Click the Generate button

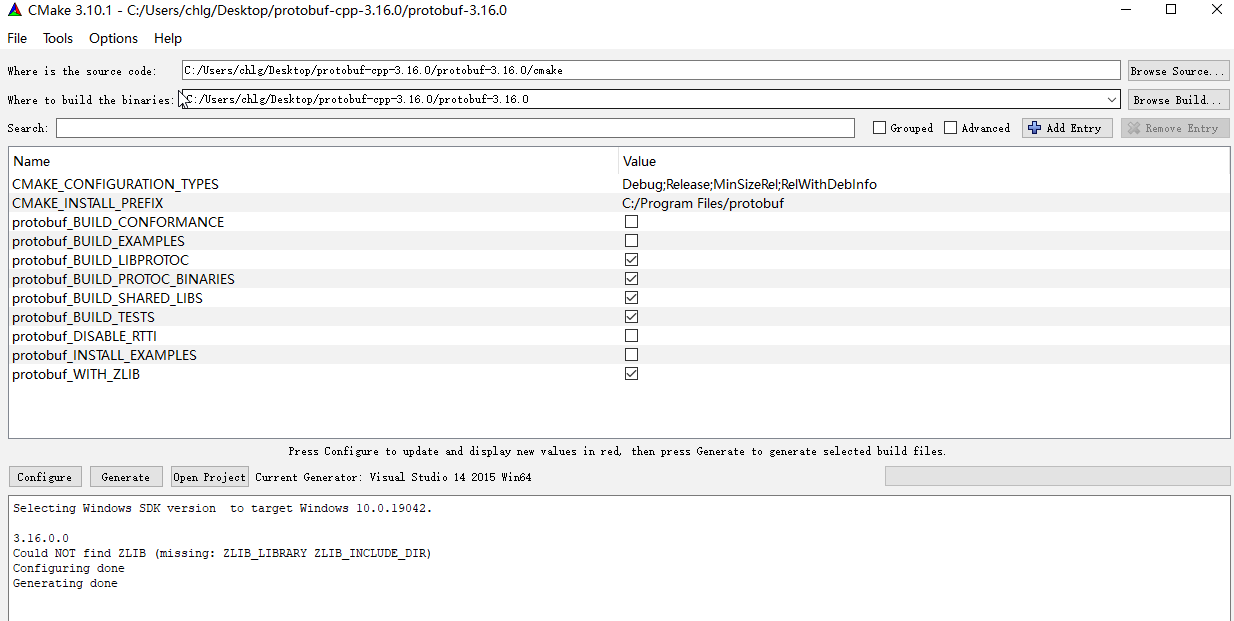pos(126,477)
